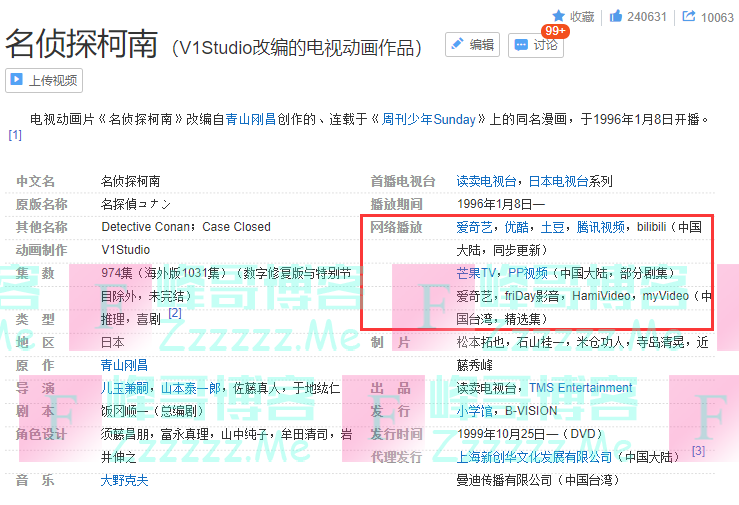739x505 pixels.
Task: Click the thumbs-up like icon showing 240631
Action: 616,16
